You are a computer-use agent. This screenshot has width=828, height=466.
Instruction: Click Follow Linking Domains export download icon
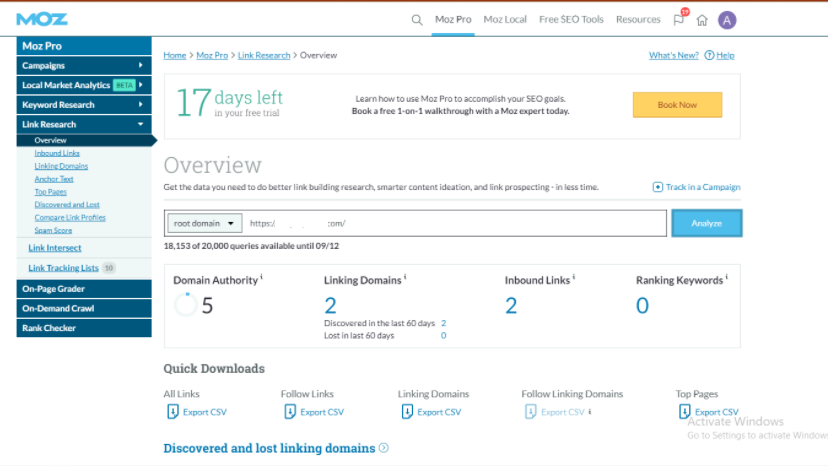(531, 412)
